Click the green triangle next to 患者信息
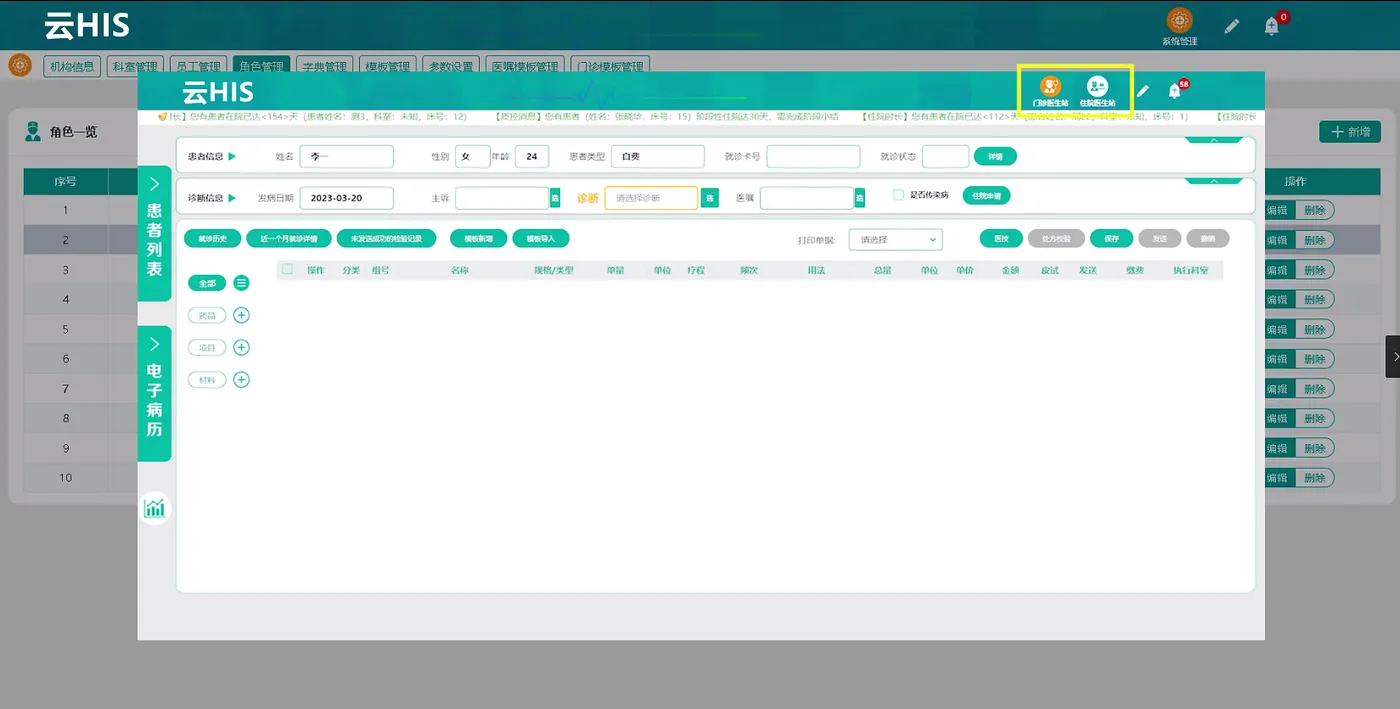 232,156
